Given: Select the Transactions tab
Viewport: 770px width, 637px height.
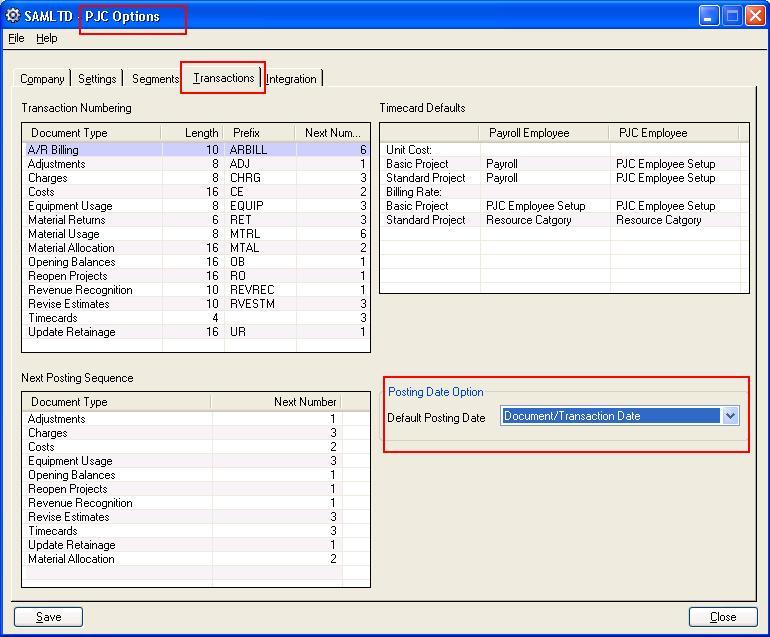Looking at the screenshot, I should click(x=223, y=78).
